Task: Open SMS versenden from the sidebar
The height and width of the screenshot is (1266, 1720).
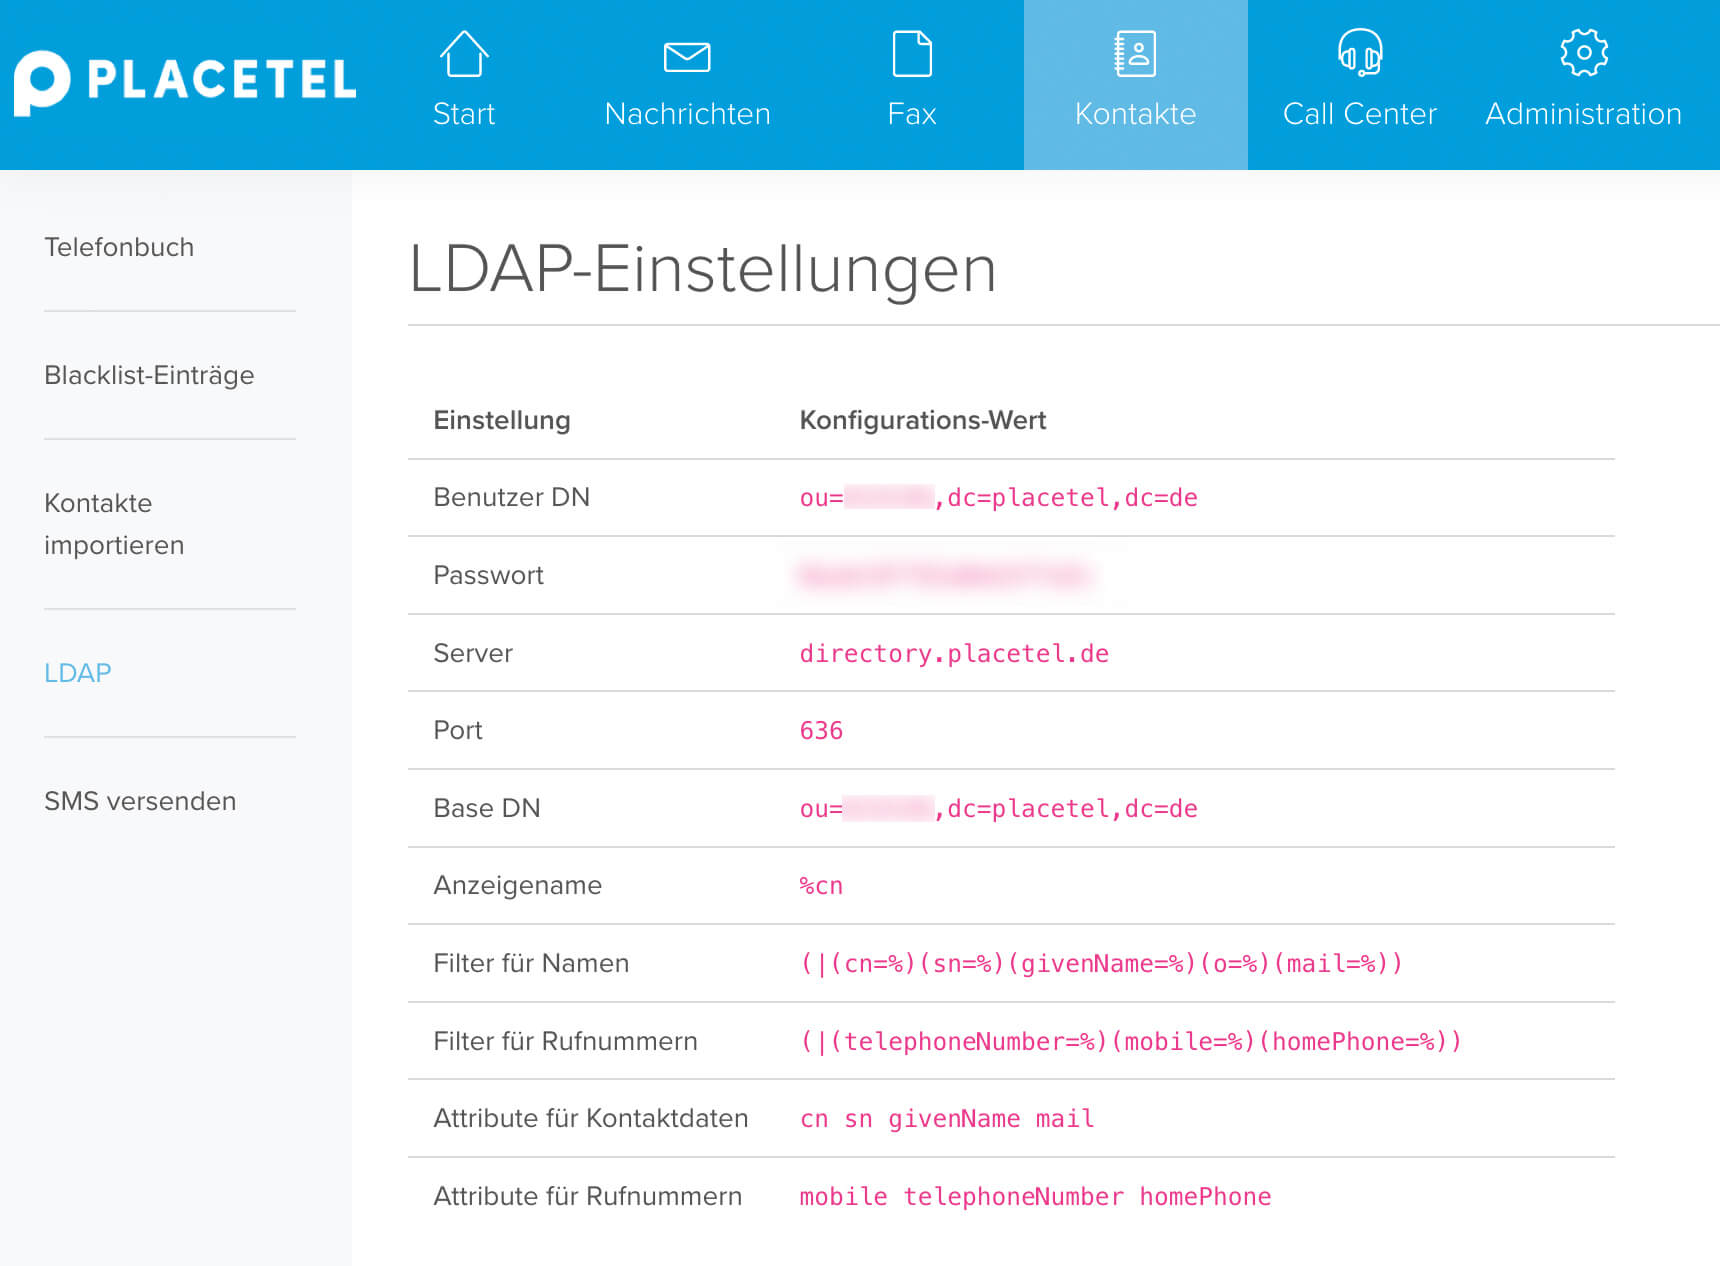Action: pyautogui.click(x=140, y=800)
